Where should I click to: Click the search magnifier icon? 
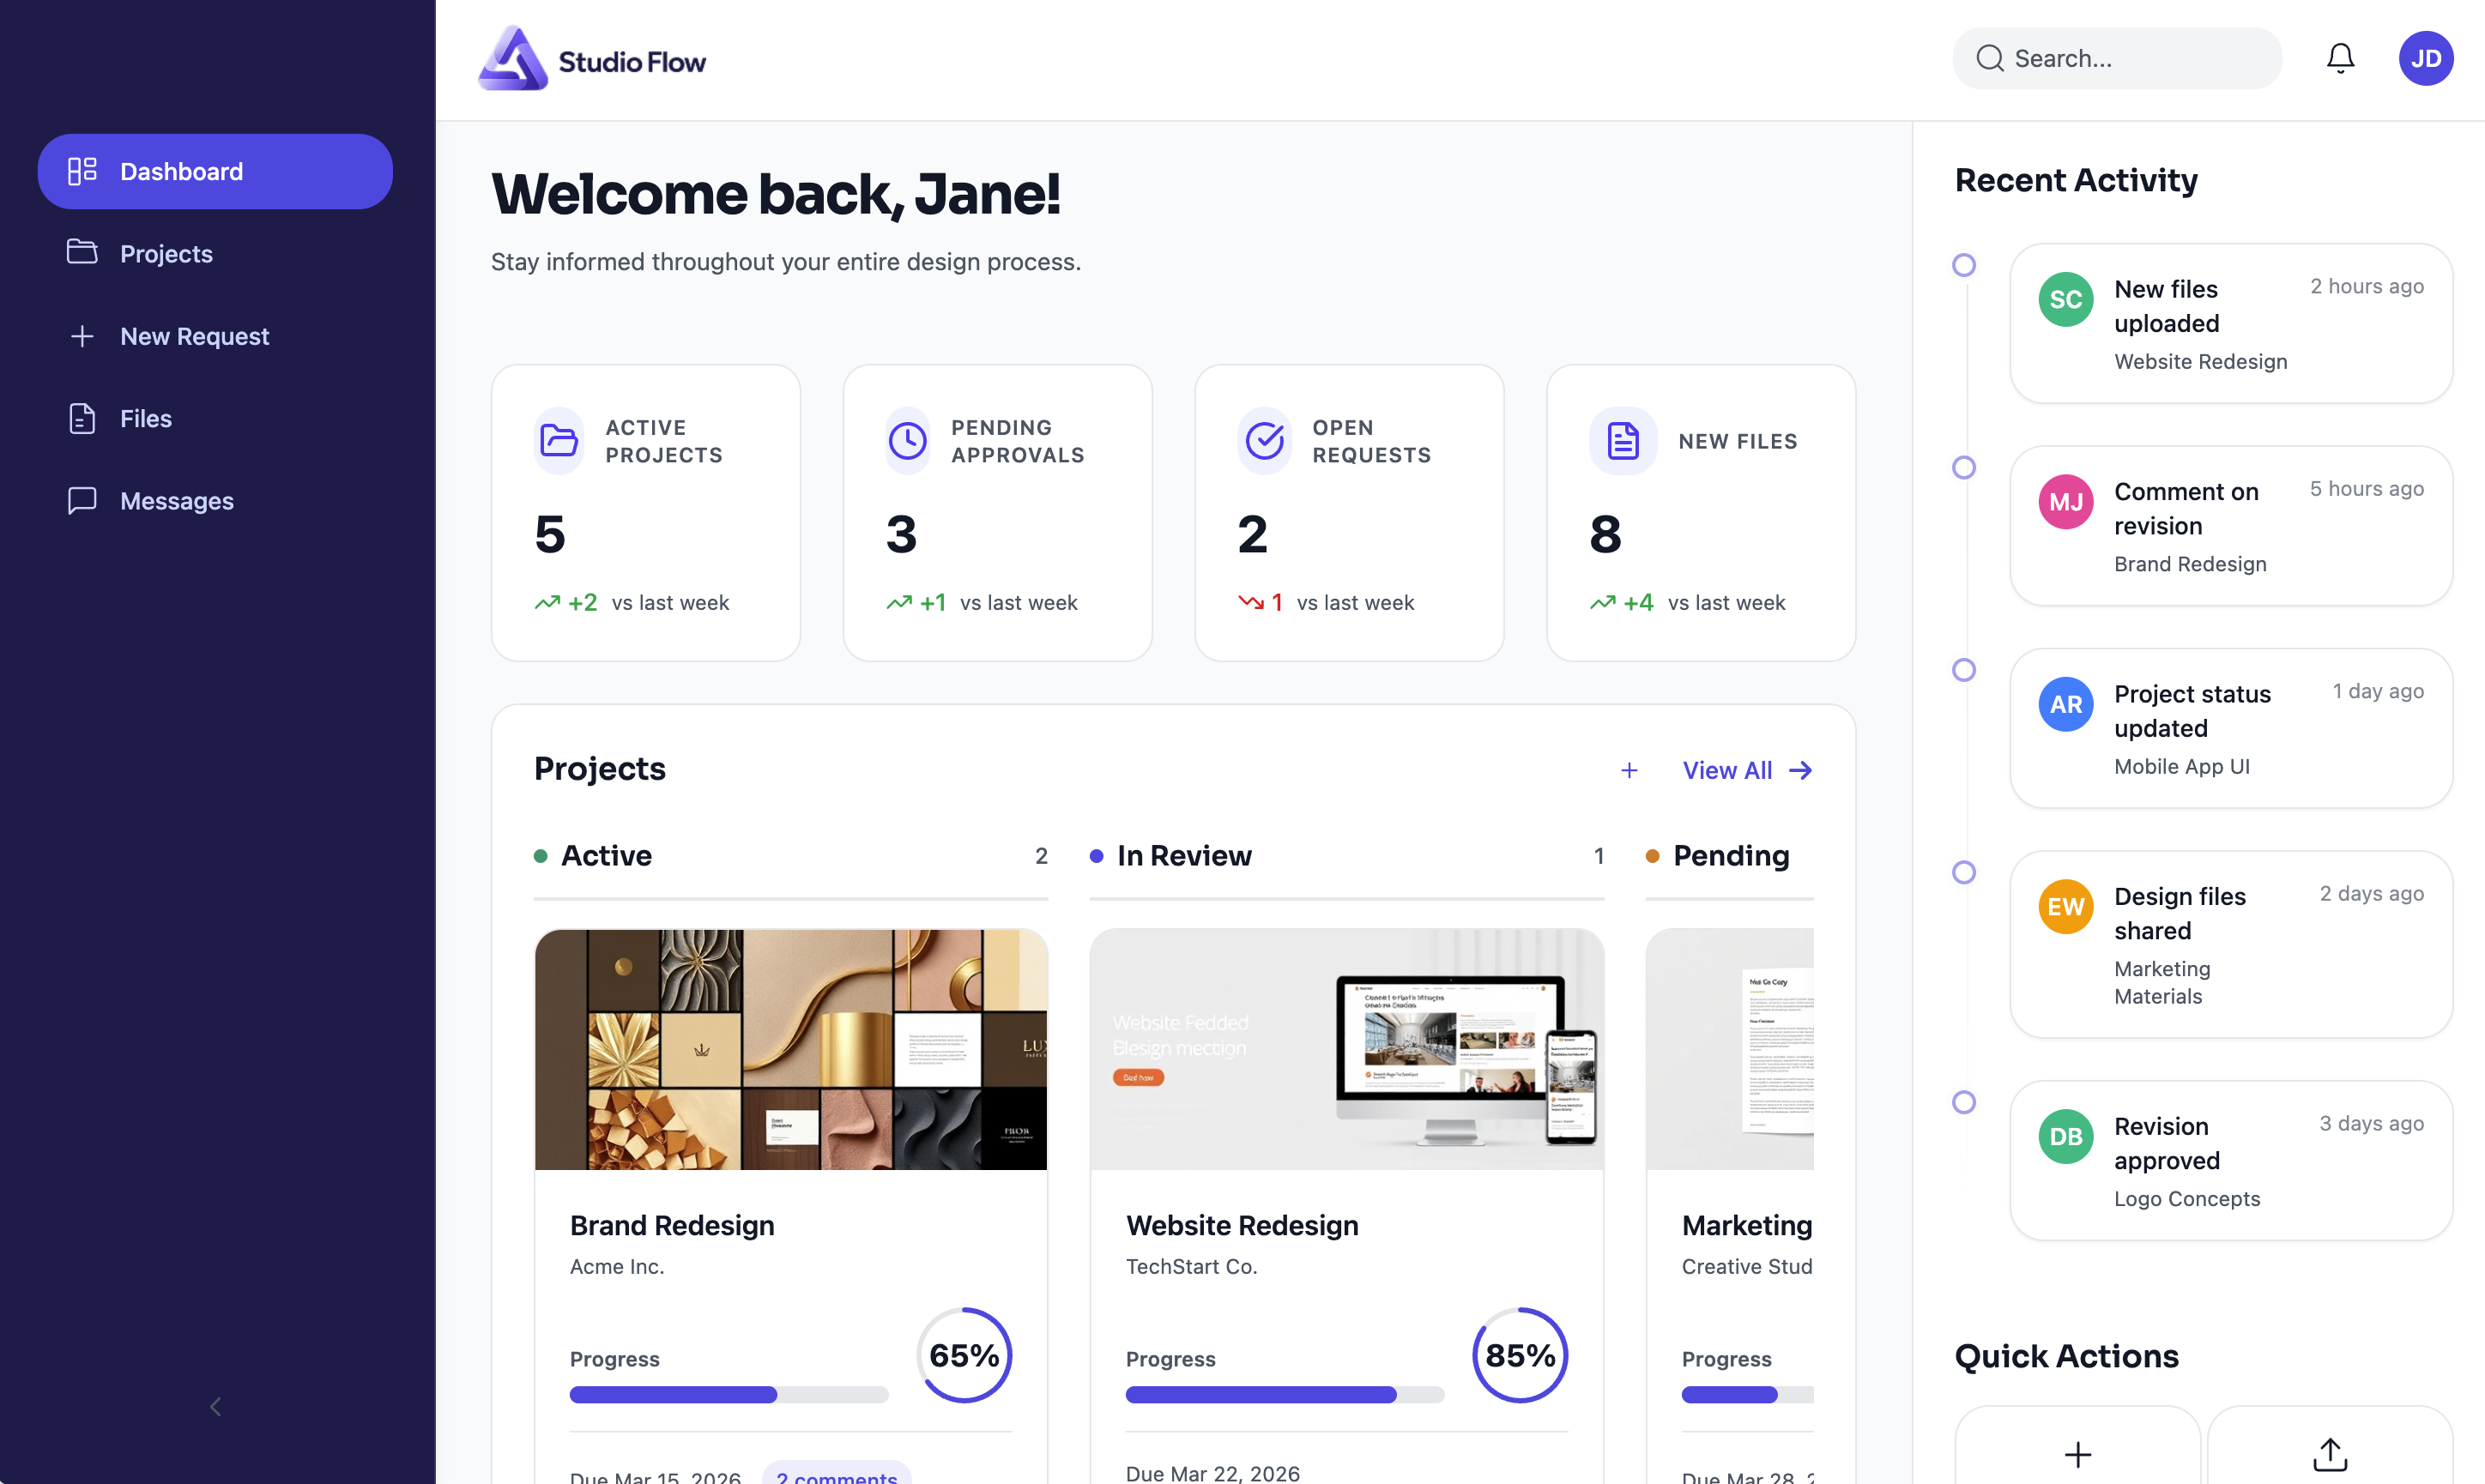coord(1989,58)
